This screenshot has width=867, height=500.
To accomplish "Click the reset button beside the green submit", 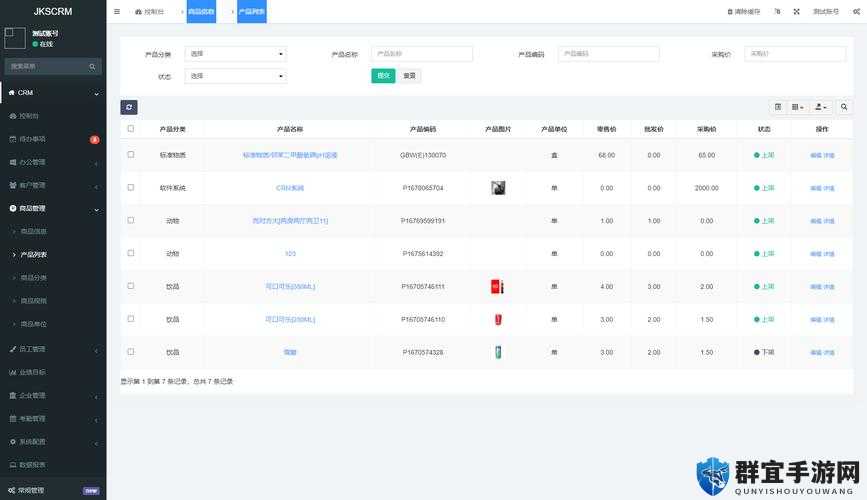I will (409, 76).
